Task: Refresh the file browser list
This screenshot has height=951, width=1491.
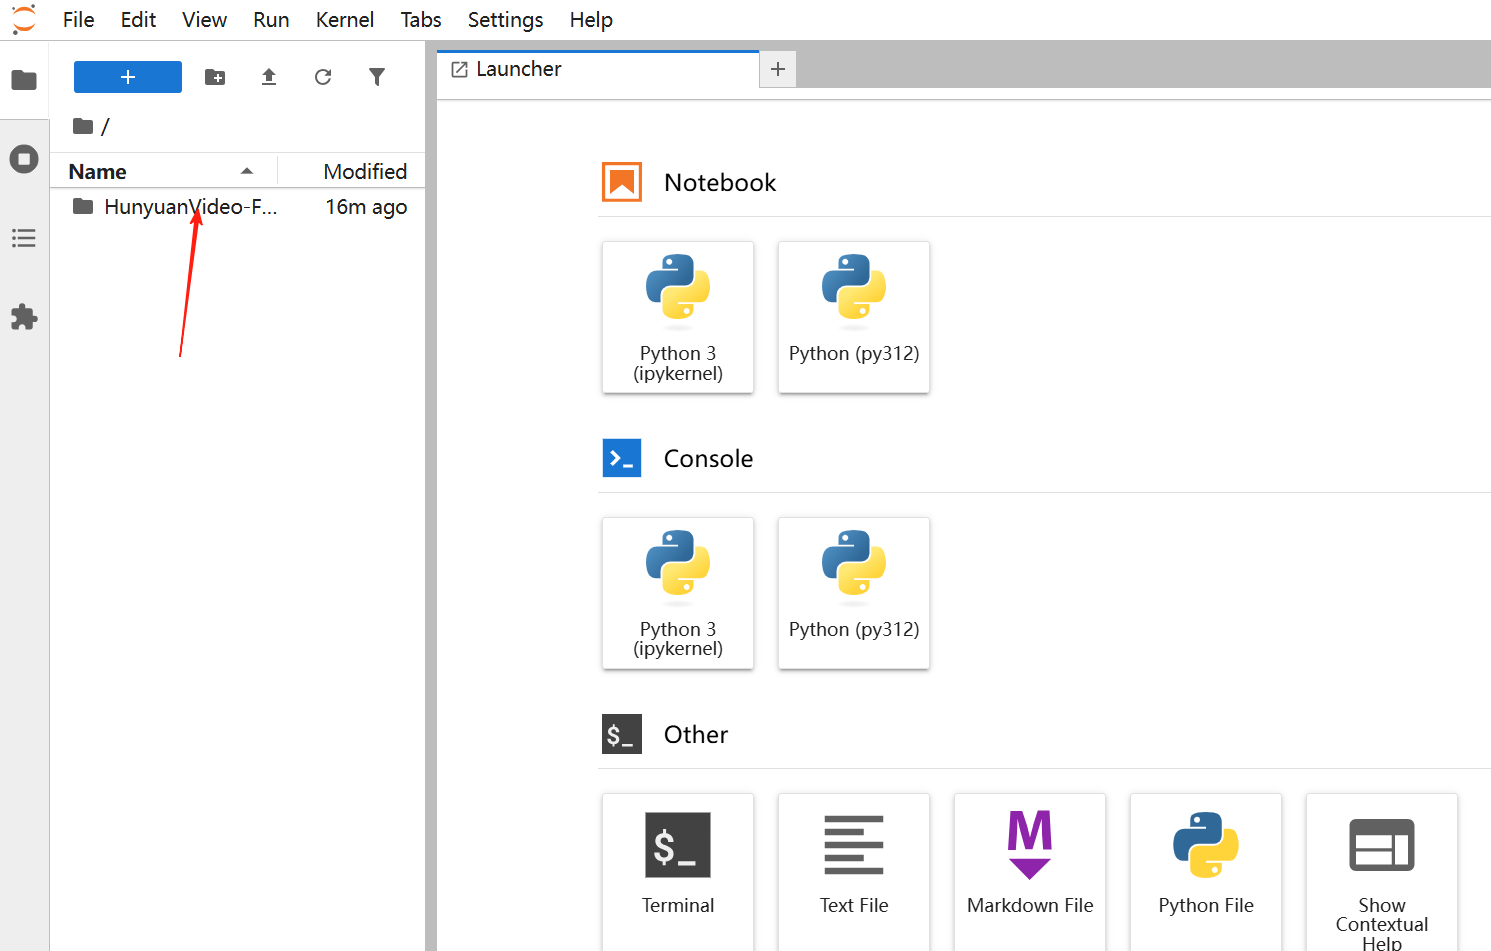Action: [x=323, y=77]
